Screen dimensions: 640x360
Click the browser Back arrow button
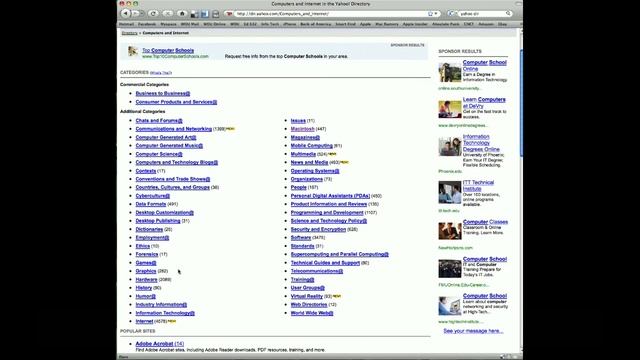coord(125,13)
